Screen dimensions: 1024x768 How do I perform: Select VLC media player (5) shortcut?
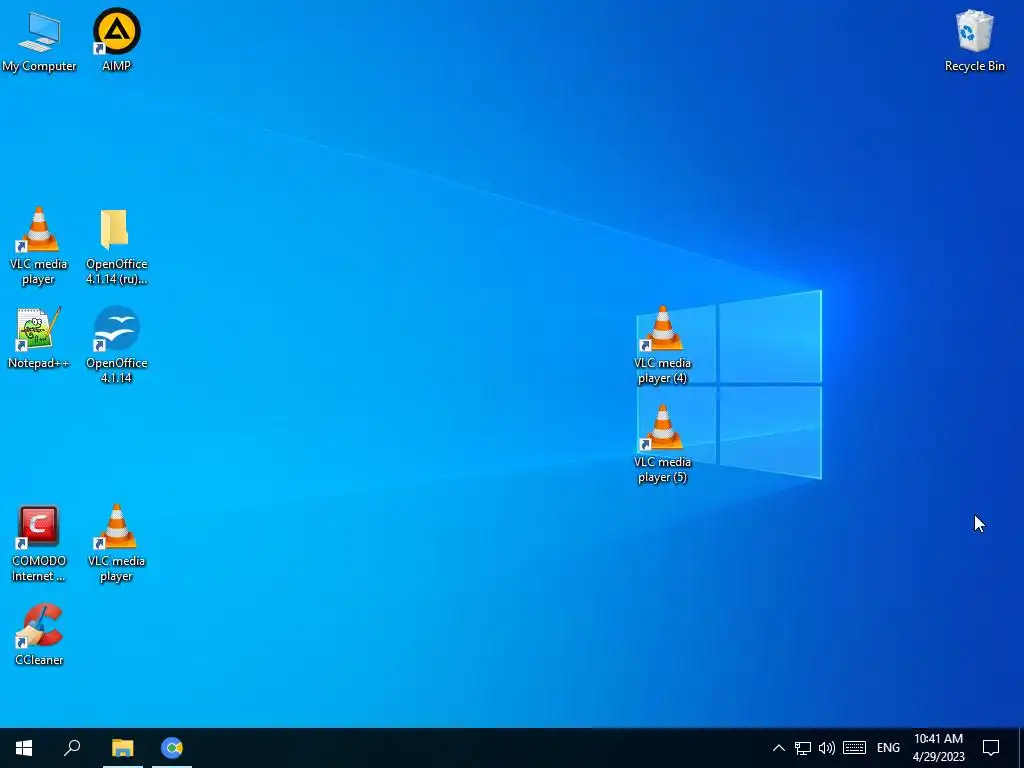[x=662, y=444]
